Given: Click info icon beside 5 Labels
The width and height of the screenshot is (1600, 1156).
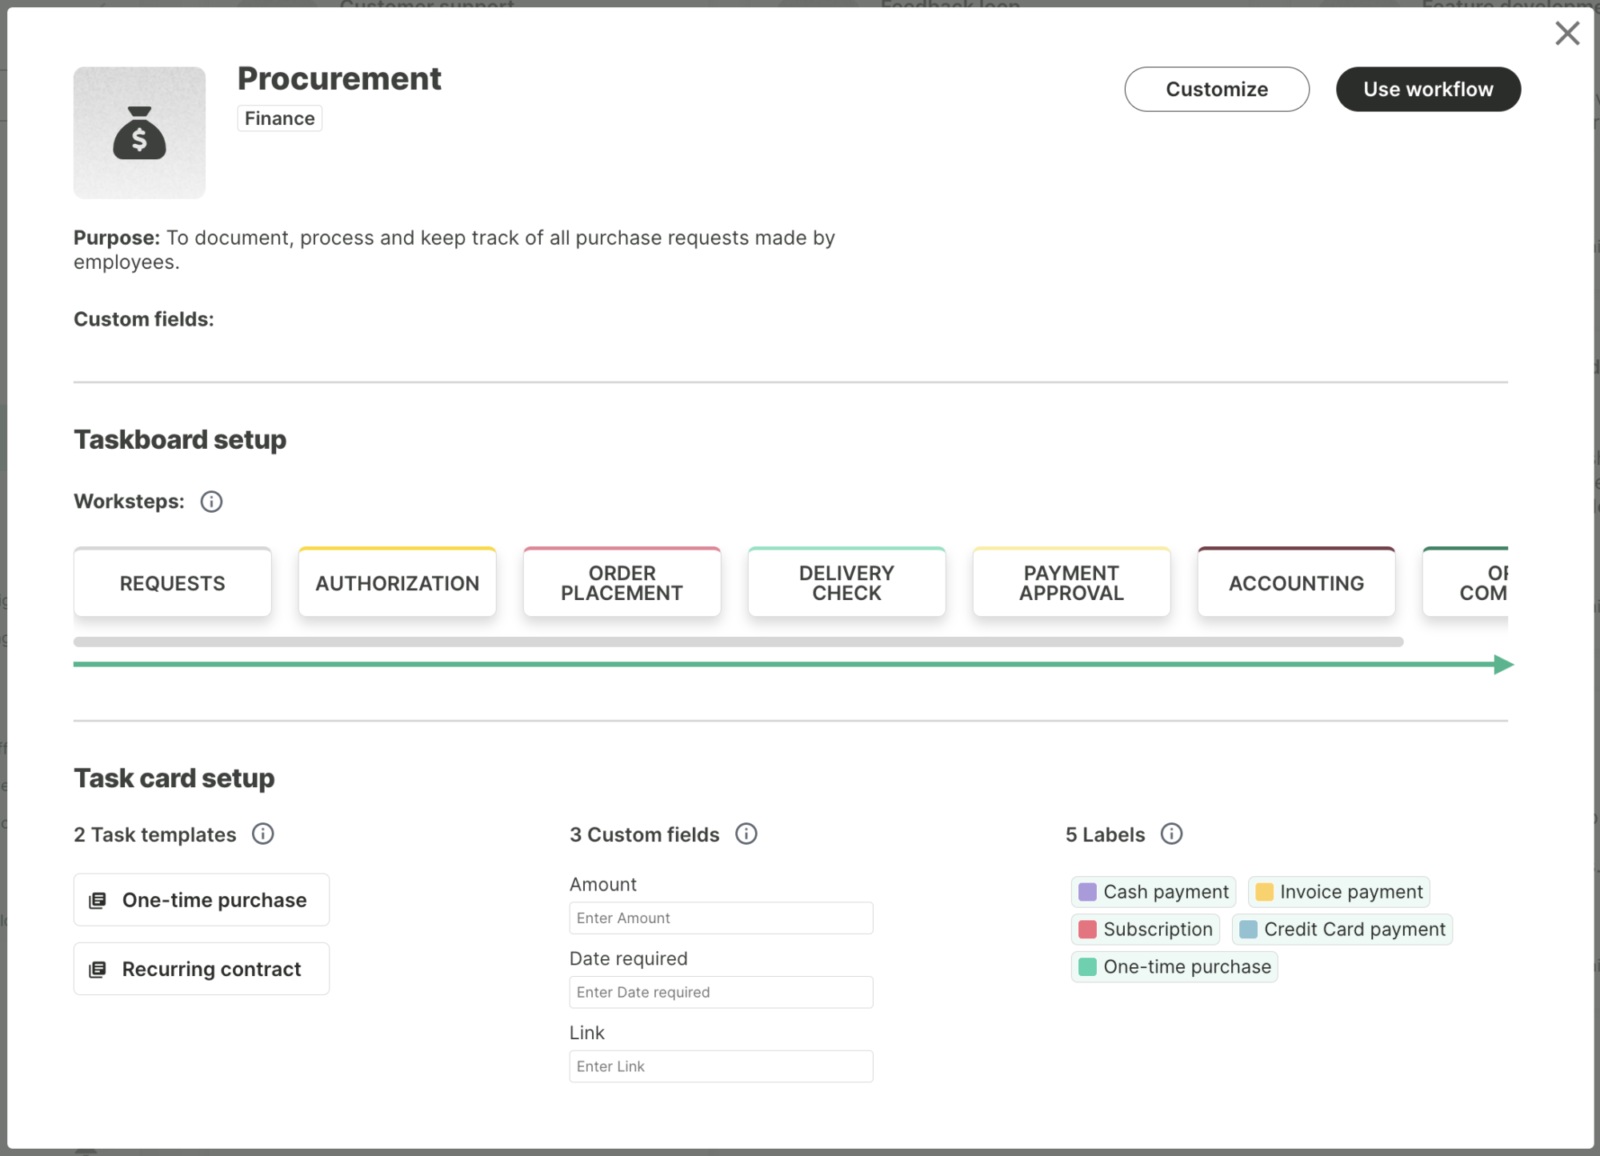Looking at the screenshot, I should click(1171, 834).
